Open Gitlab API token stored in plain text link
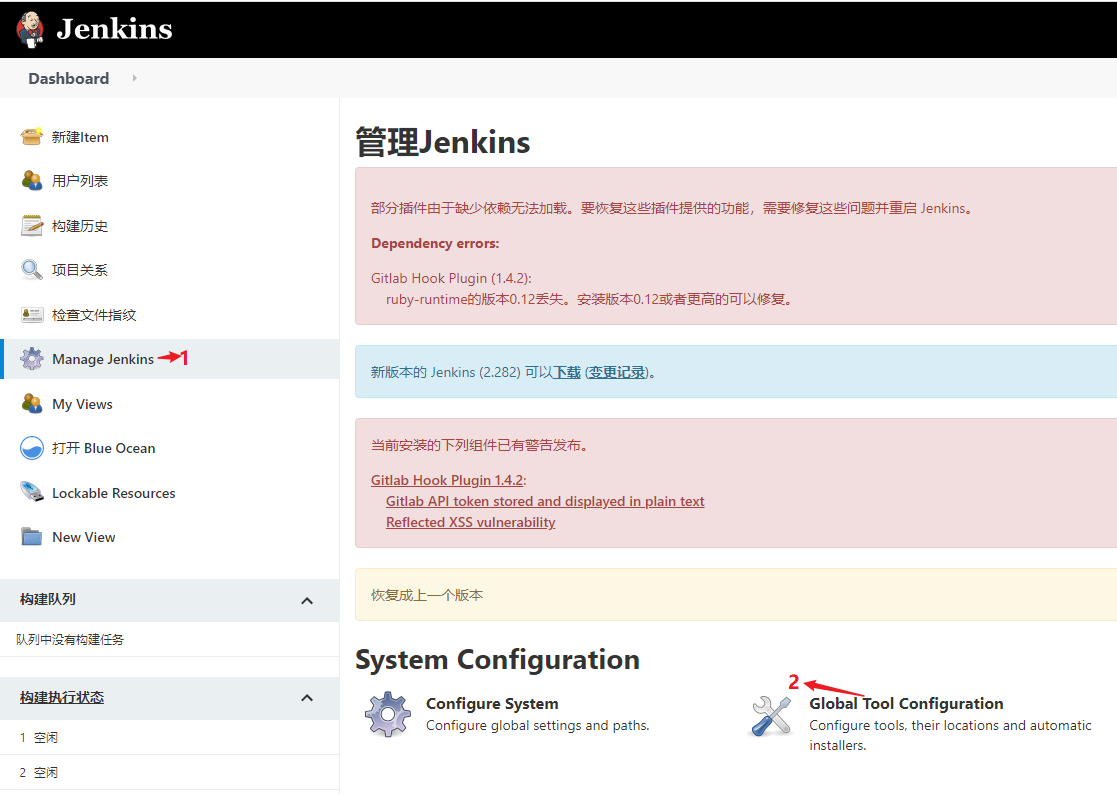The width and height of the screenshot is (1117, 794). pyautogui.click(x=545, y=501)
